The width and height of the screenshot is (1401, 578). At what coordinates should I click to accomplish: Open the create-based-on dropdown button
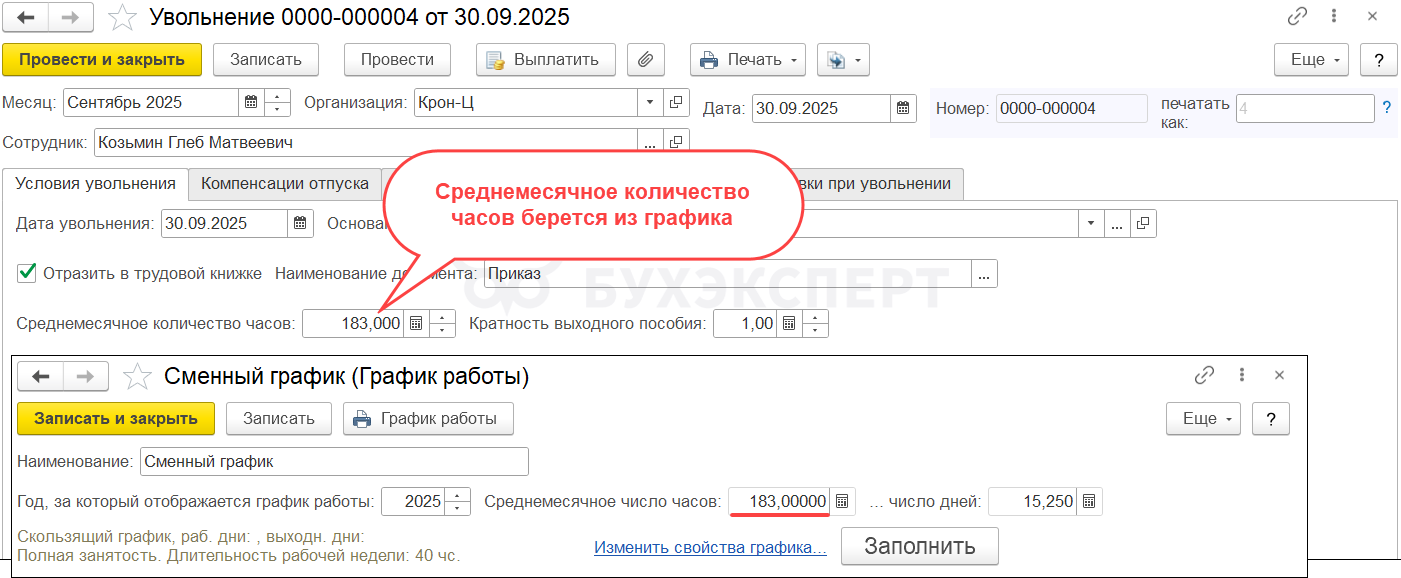pos(843,59)
